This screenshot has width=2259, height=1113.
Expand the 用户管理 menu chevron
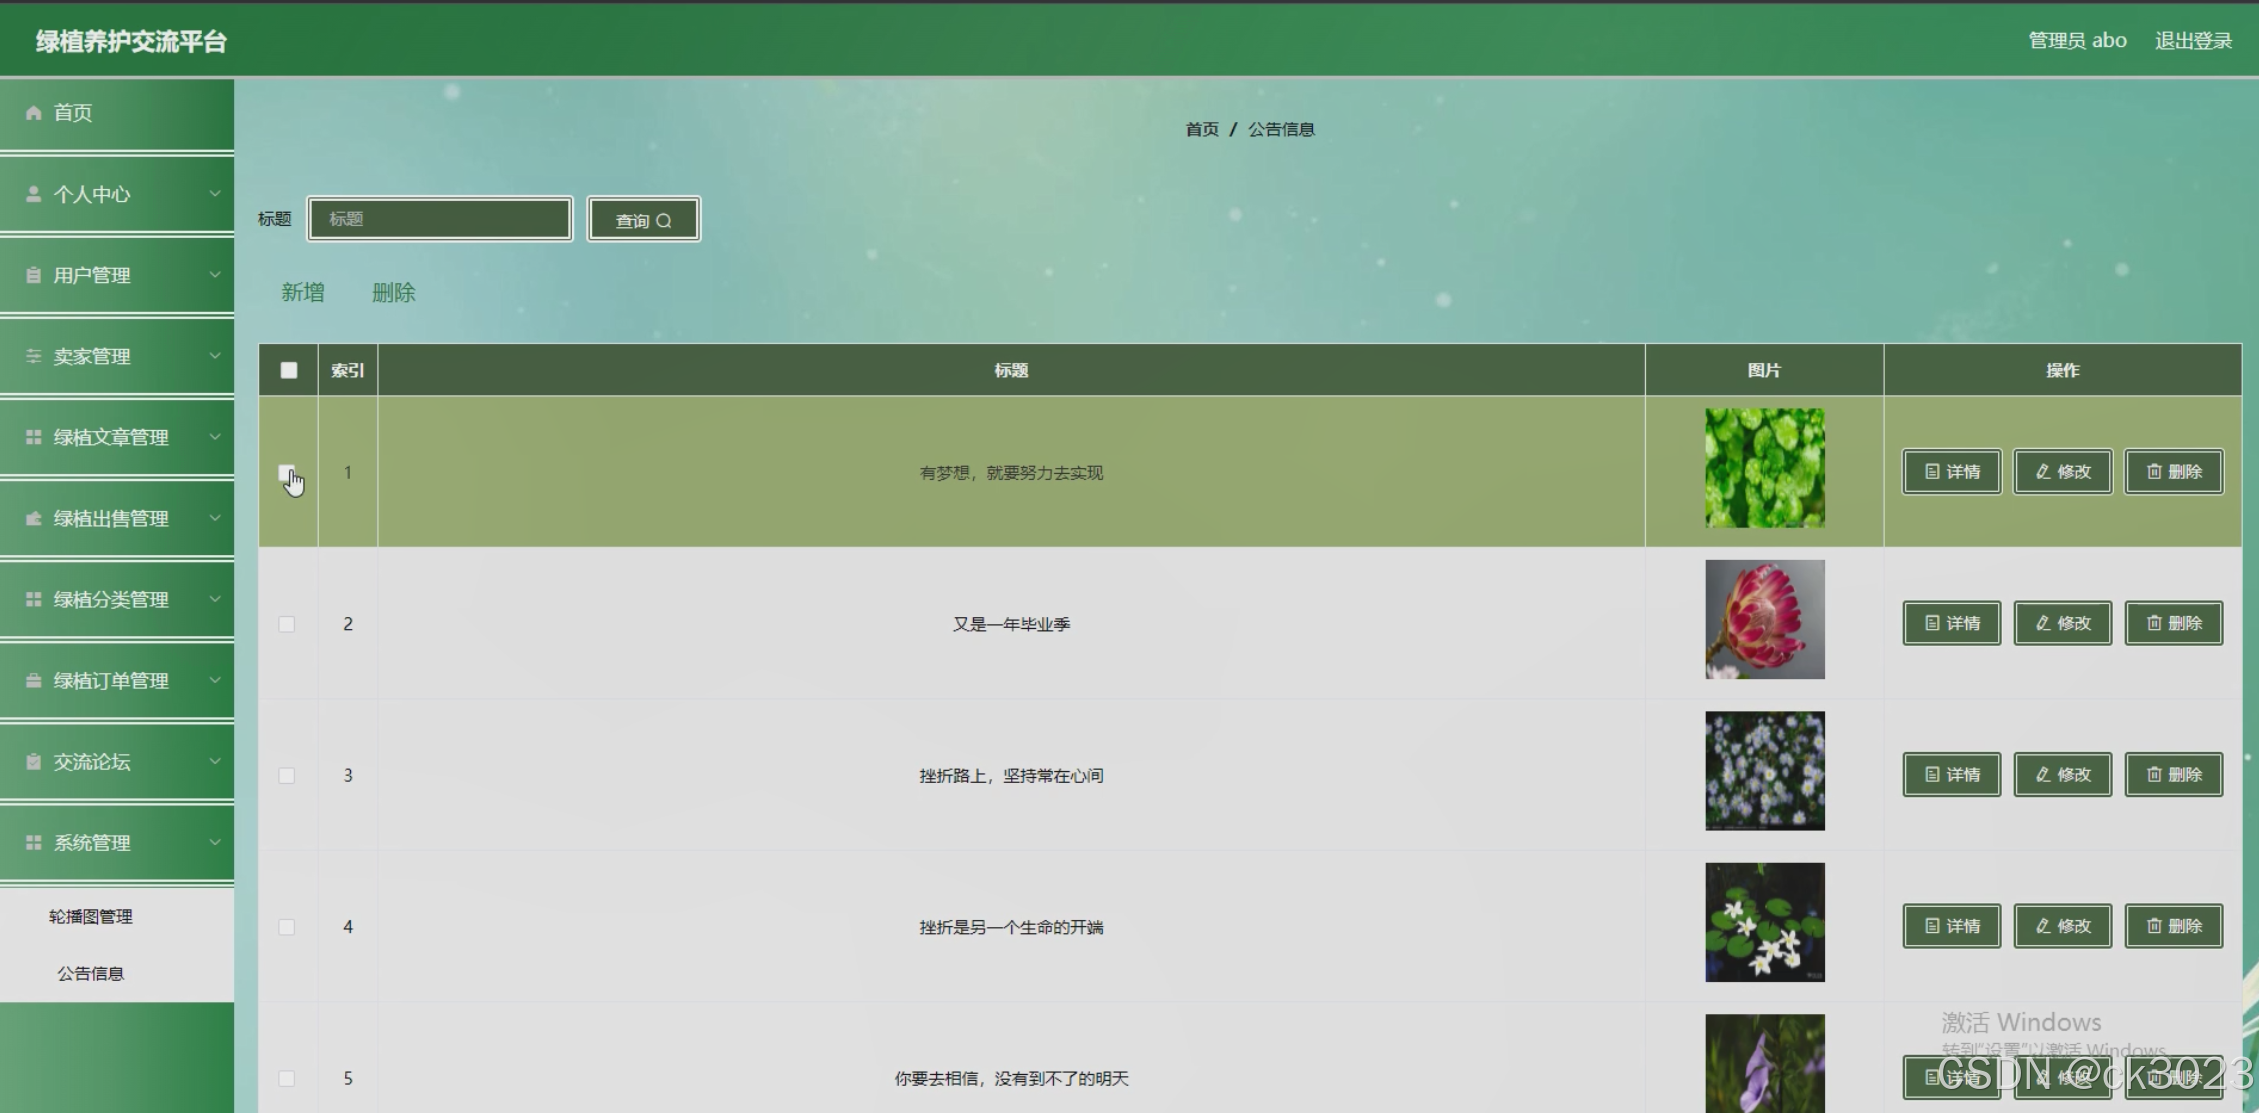[214, 274]
